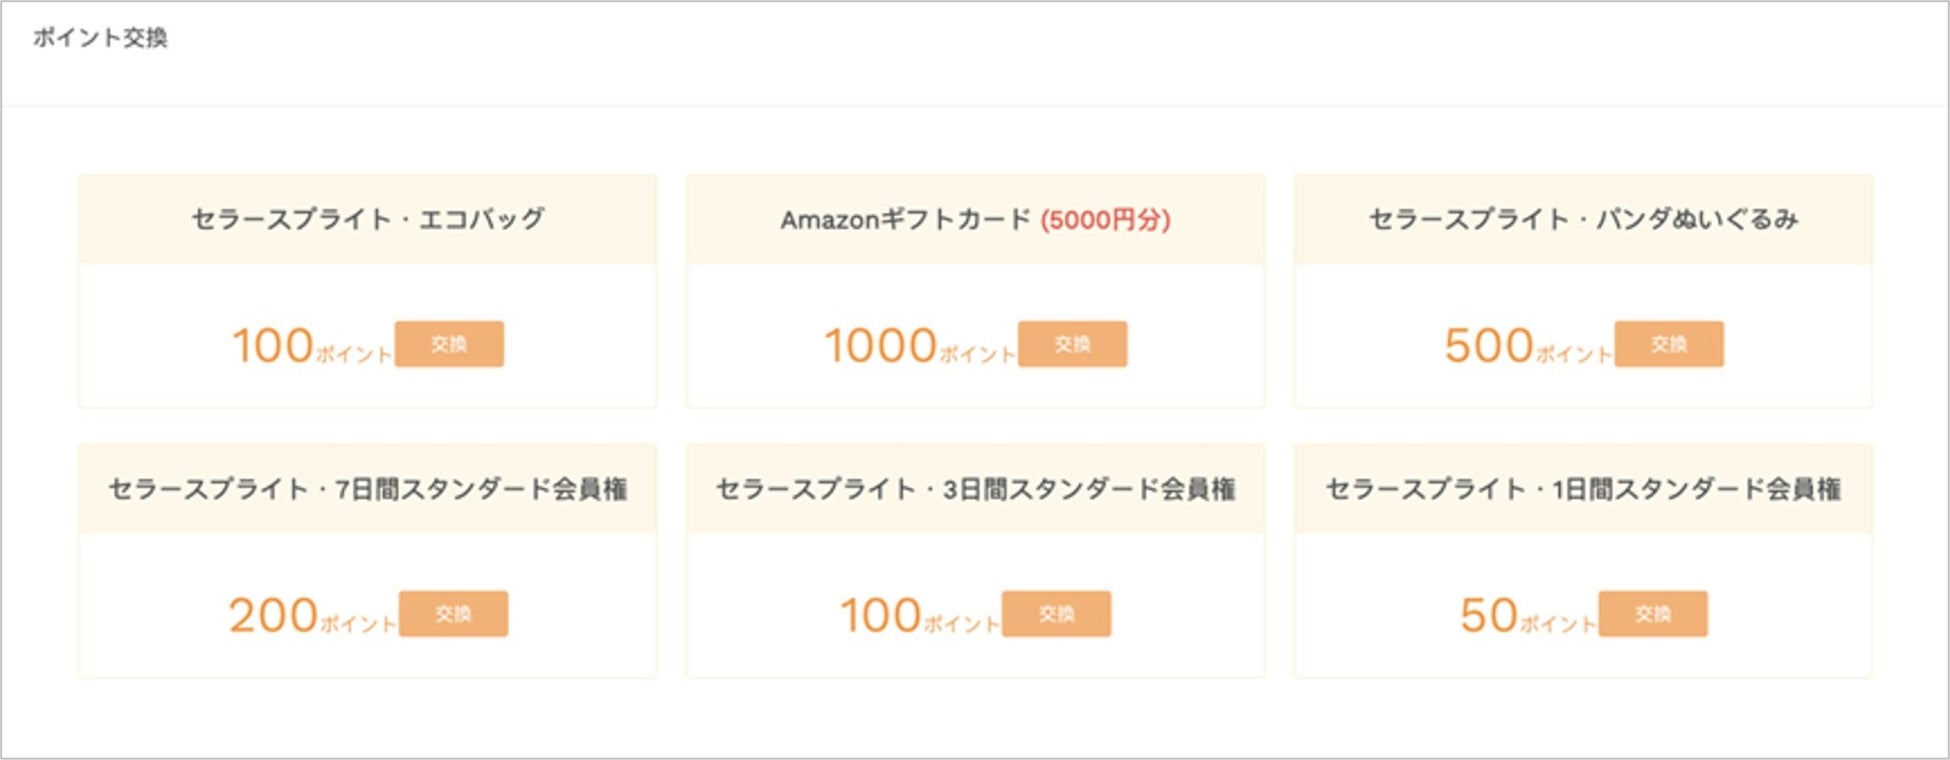Click the 50ポイント price text
Viewport: 1950px width, 760px height.
(x=1526, y=616)
